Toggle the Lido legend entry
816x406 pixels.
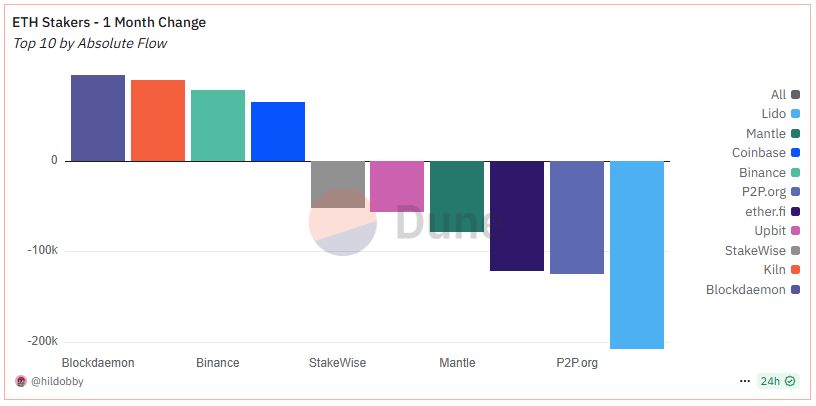coord(781,114)
